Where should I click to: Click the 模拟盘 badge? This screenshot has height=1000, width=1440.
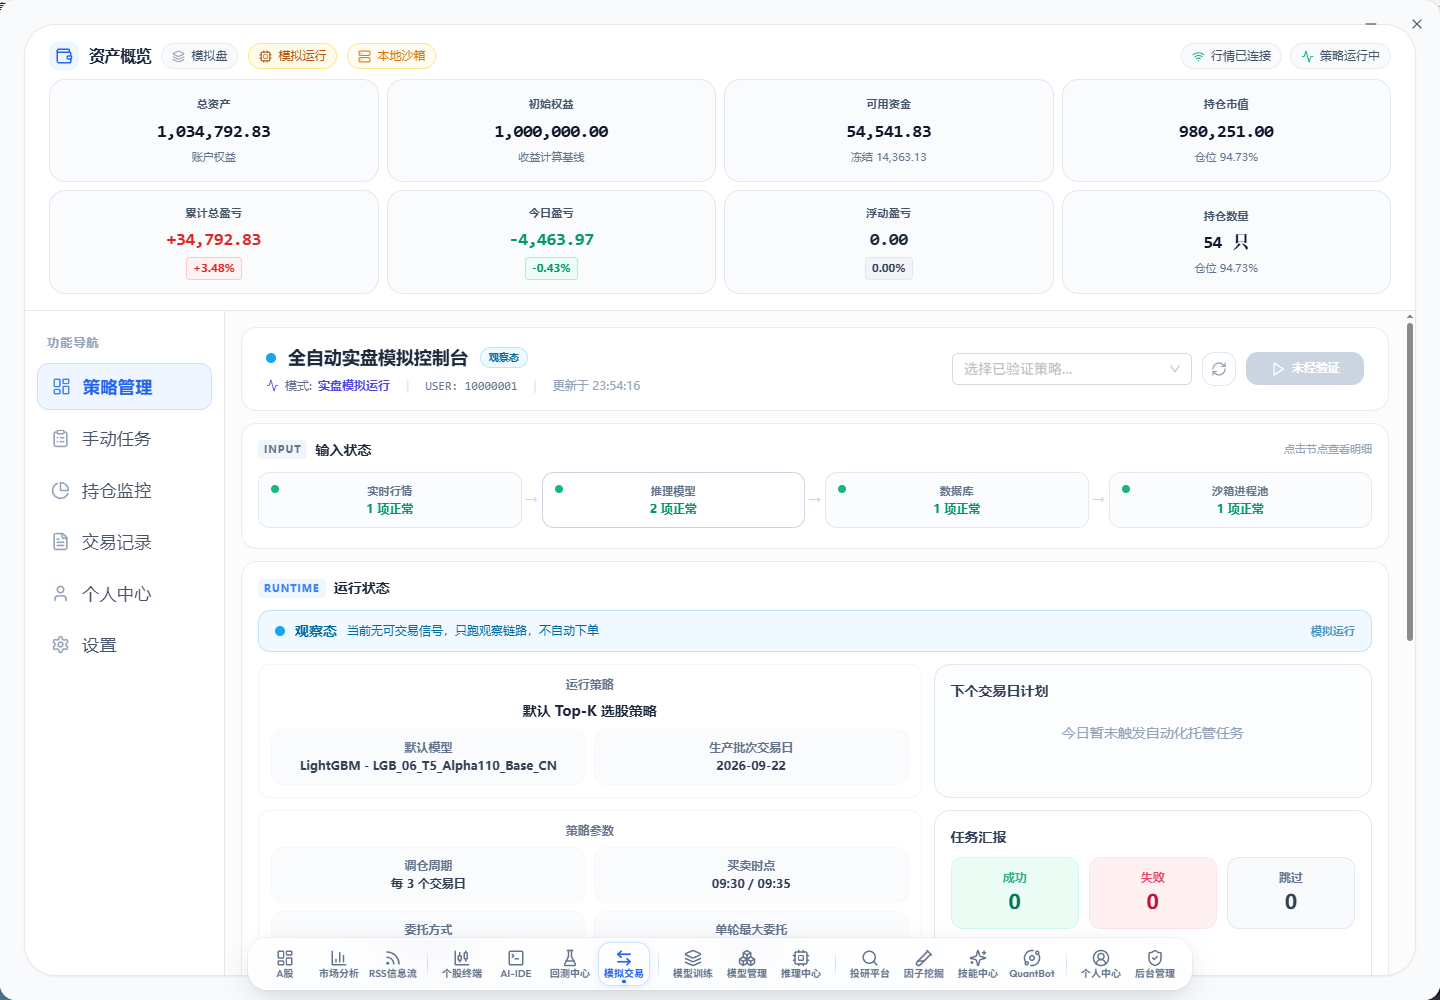[200, 56]
